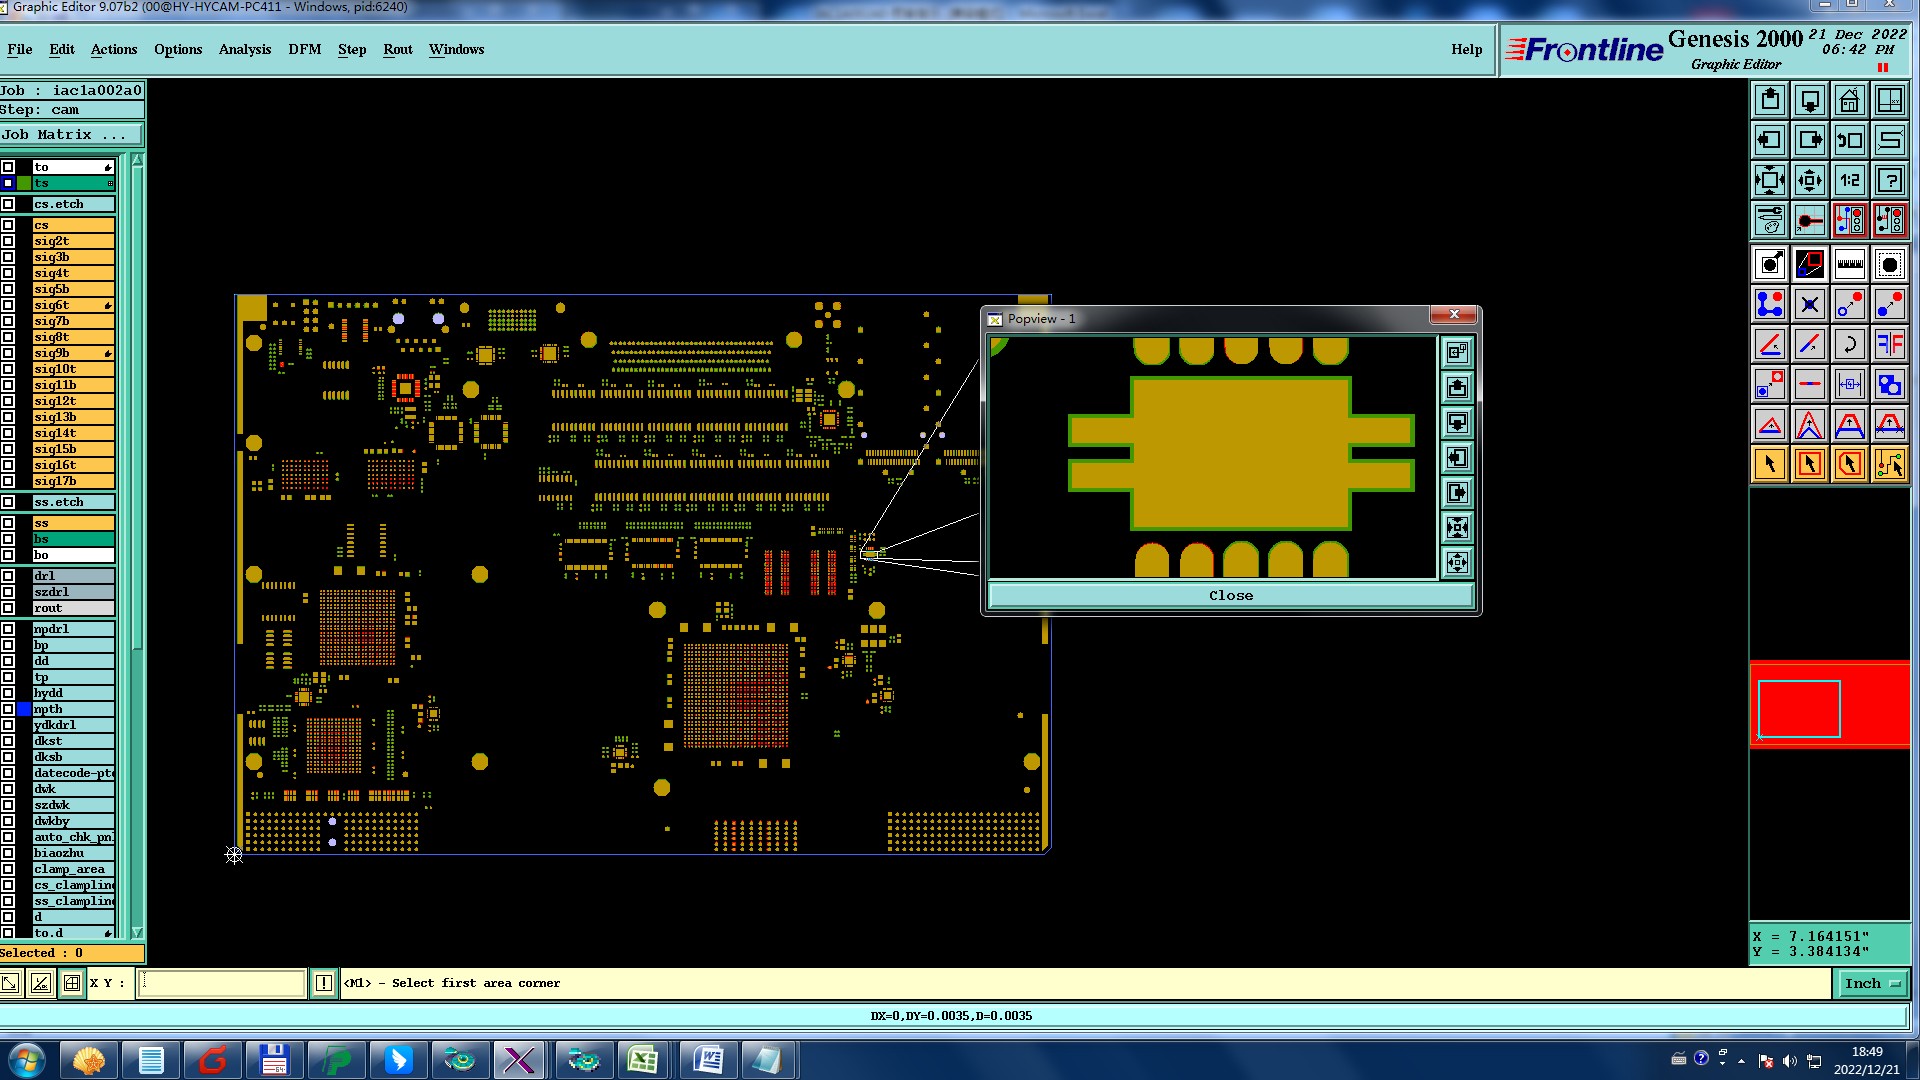Open the File menu
Image resolution: width=1920 pixels, height=1080 pixels.
pos(20,49)
